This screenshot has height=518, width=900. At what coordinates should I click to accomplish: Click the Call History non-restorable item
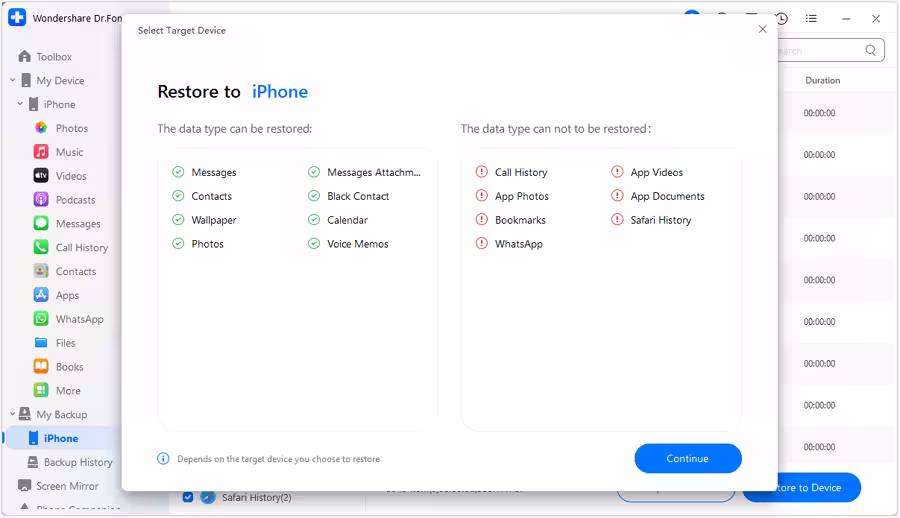pos(511,172)
